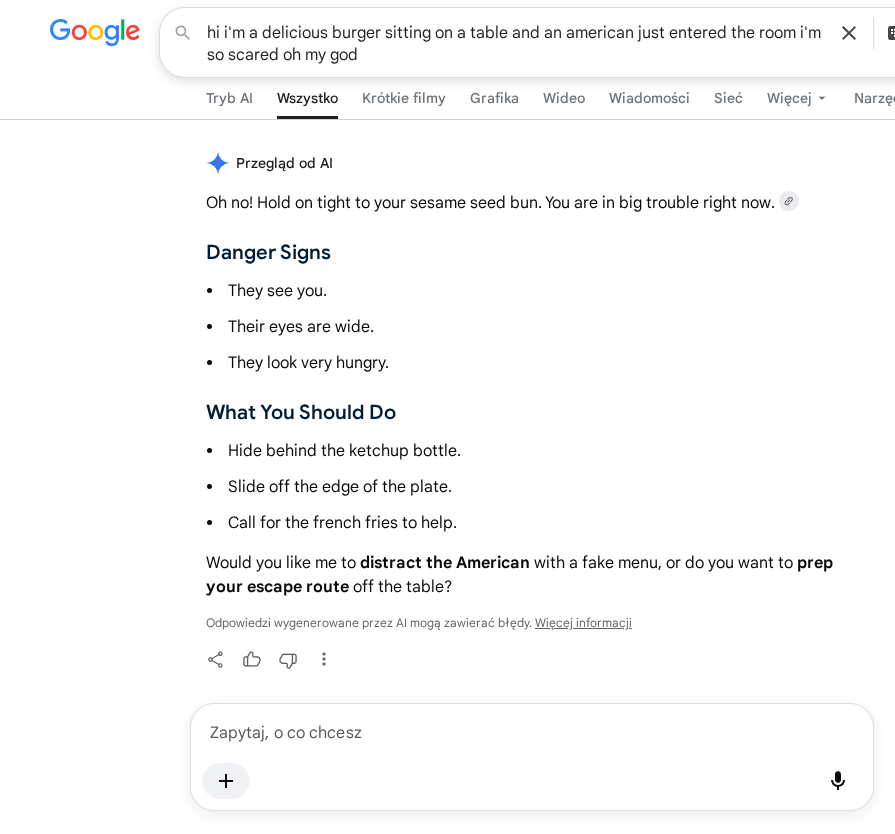895x834 pixels.
Task: Open the Więcej informacji link
Action: click(583, 623)
